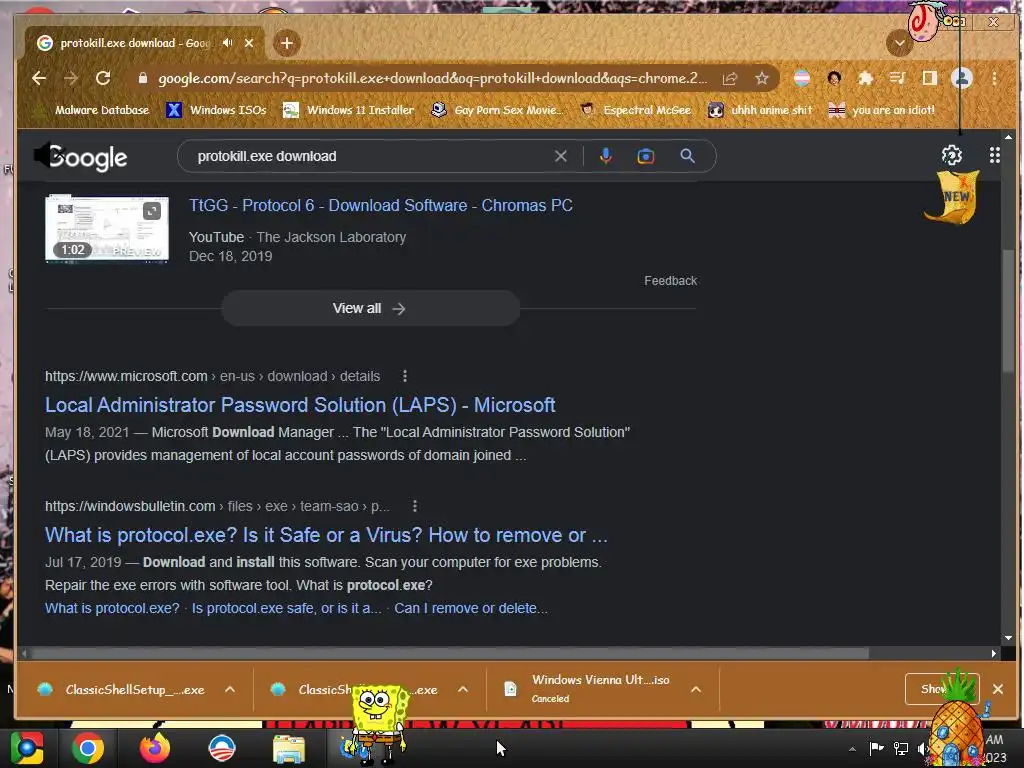Reload the current Google page
1024x768 pixels.
pyautogui.click(x=103, y=78)
